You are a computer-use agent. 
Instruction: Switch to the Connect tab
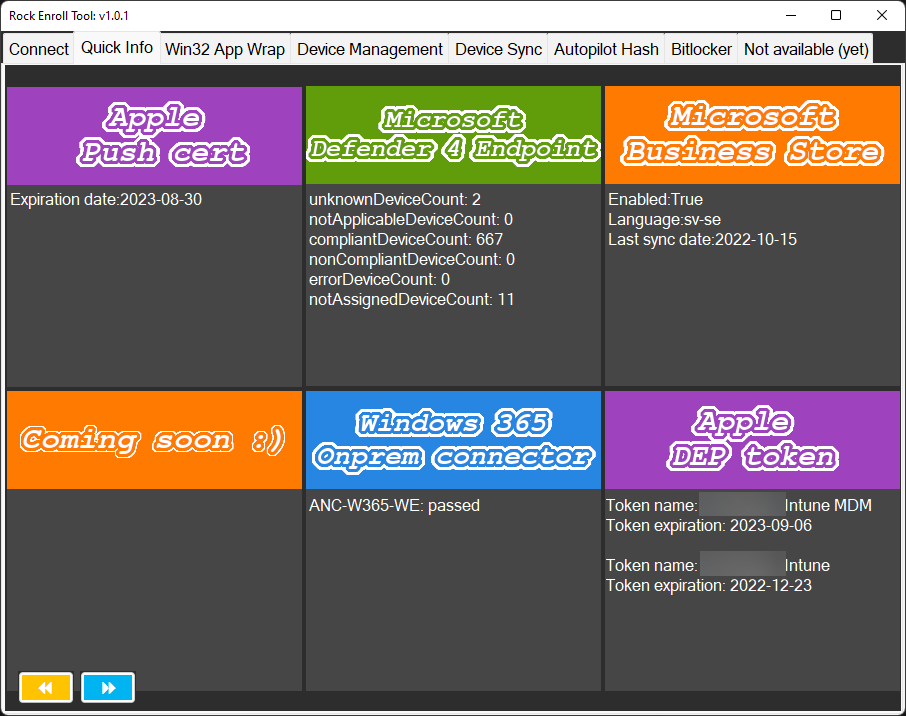[x=37, y=48]
